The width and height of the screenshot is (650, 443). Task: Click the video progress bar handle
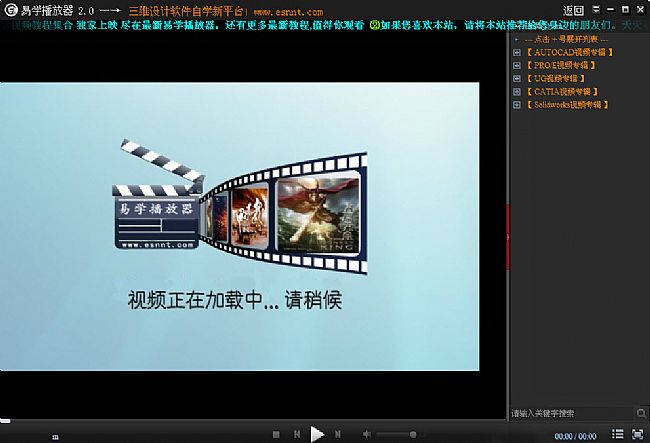click(5, 421)
